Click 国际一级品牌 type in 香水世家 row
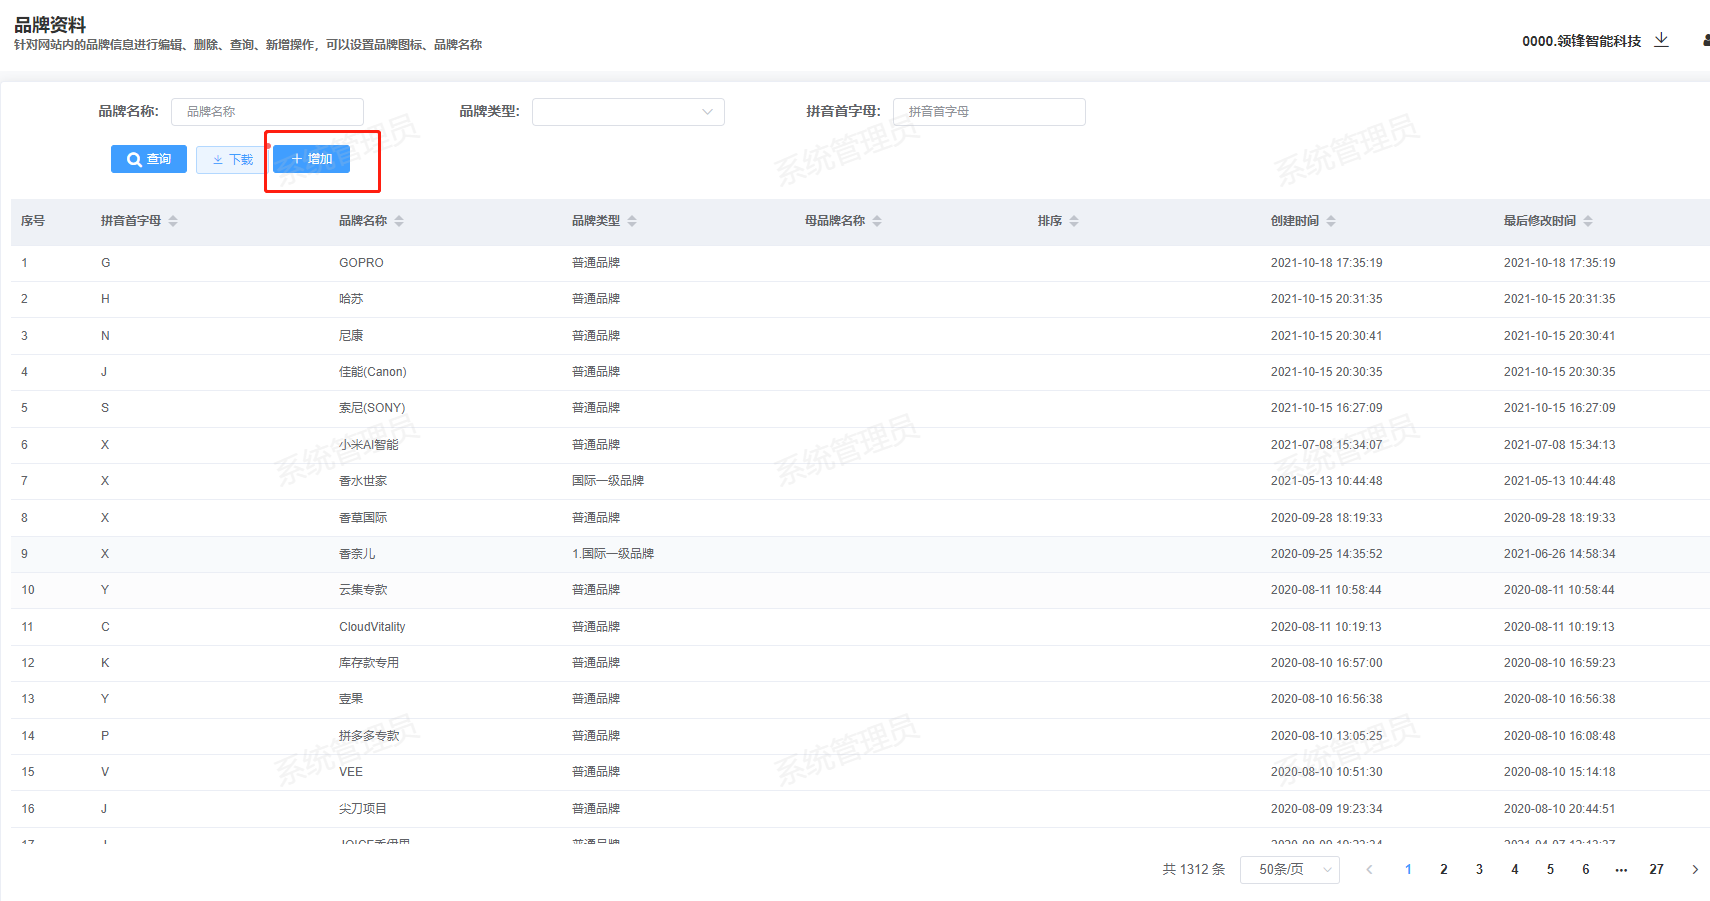Screen dimensions: 1710x901 pyautogui.click(x=608, y=481)
